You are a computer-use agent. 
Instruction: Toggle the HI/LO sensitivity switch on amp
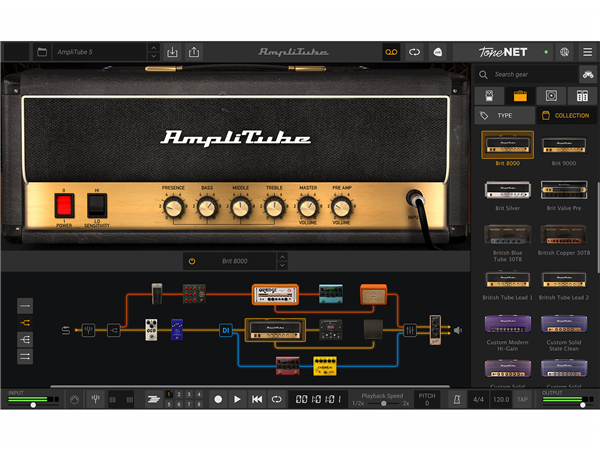(97, 206)
